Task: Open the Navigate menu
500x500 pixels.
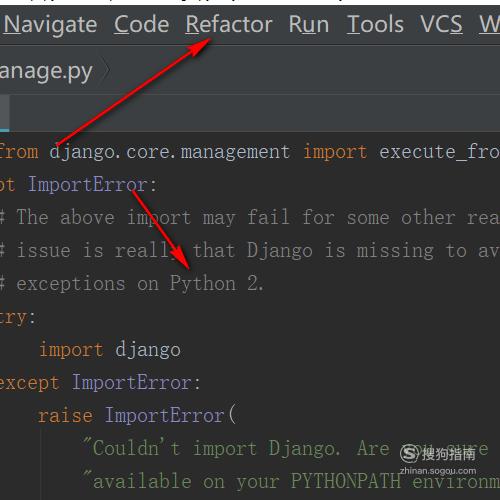Action: 50,24
